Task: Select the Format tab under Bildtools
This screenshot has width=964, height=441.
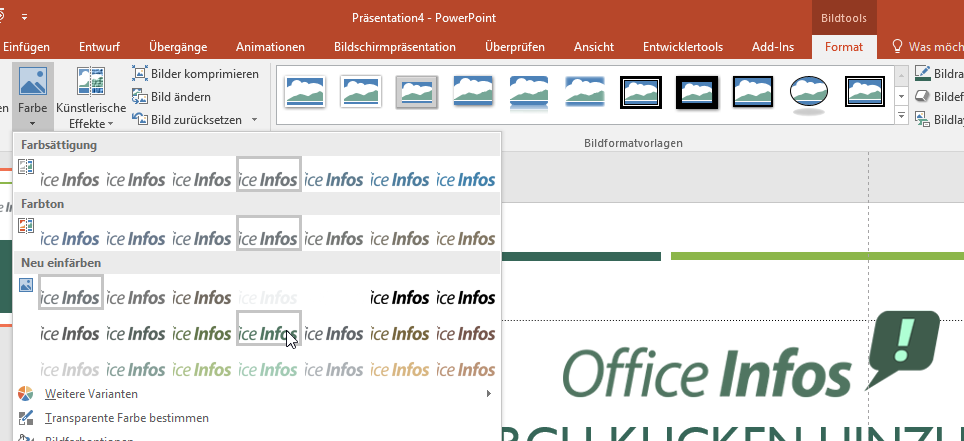Action: coord(844,47)
